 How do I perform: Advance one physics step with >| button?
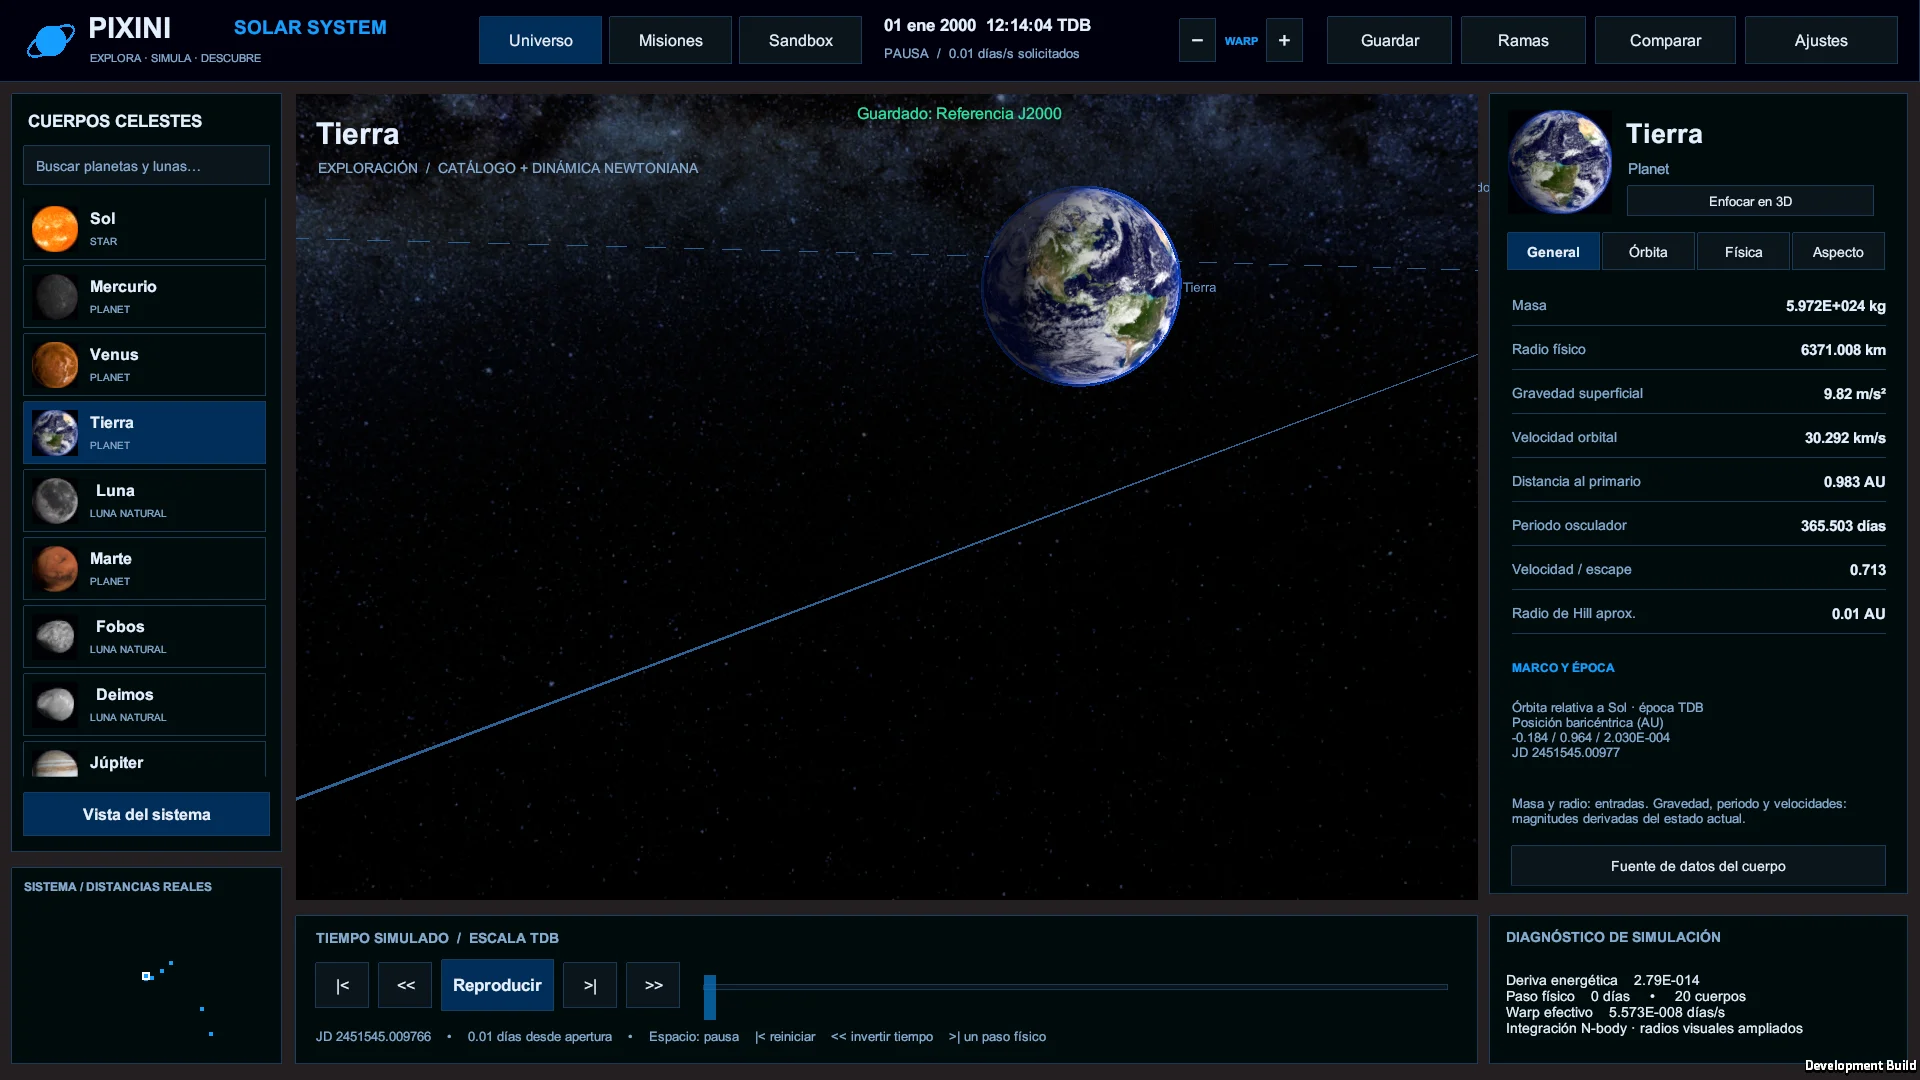(x=590, y=985)
